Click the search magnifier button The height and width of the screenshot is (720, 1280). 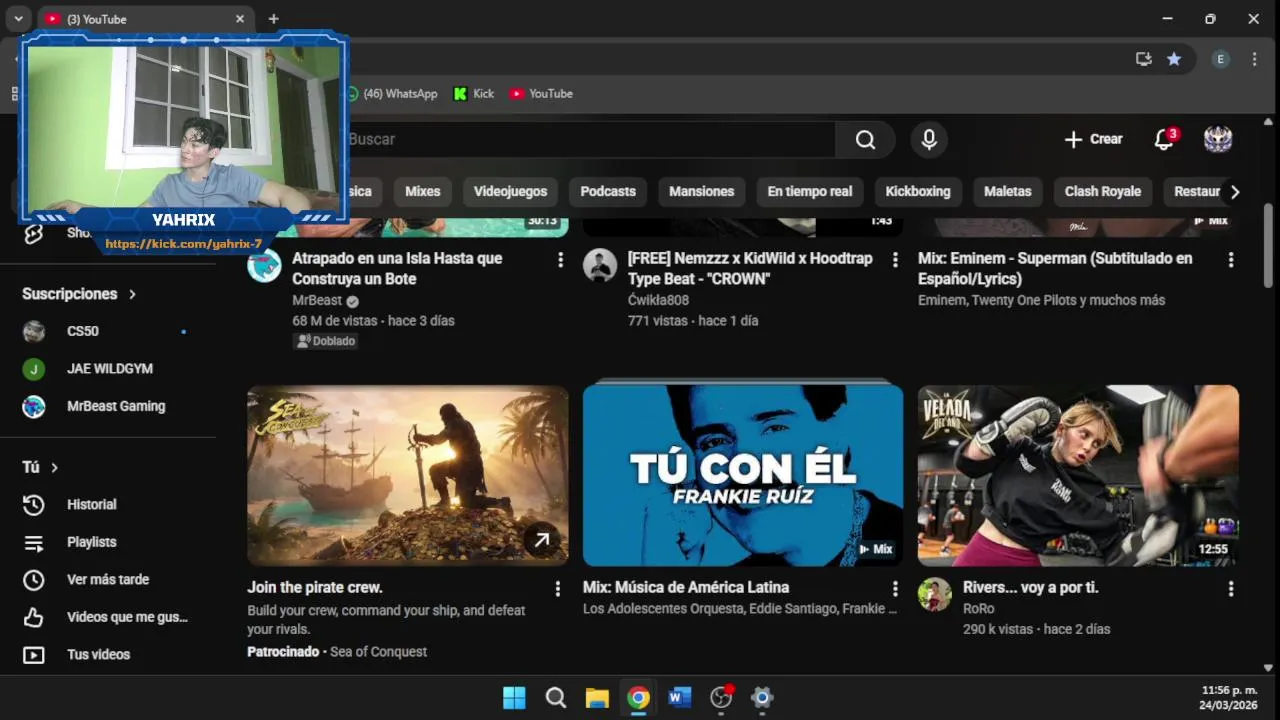click(865, 140)
